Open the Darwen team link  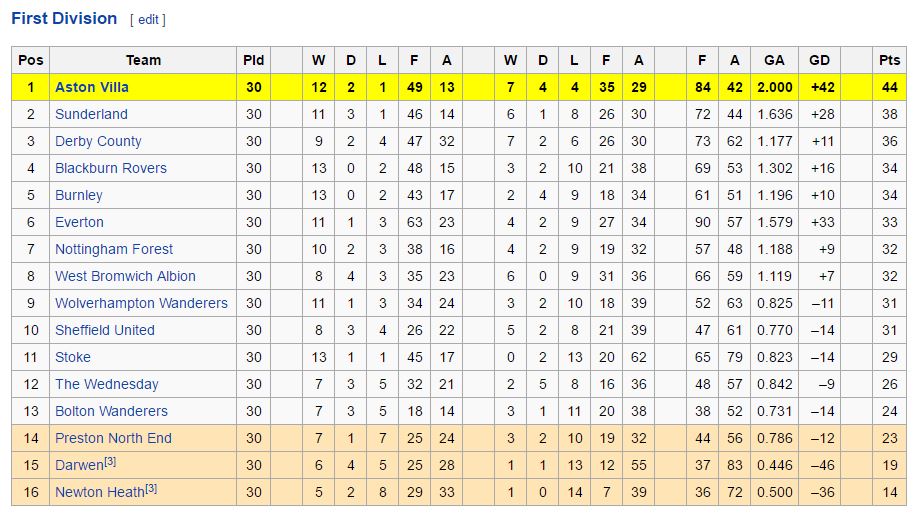[79, 466]
